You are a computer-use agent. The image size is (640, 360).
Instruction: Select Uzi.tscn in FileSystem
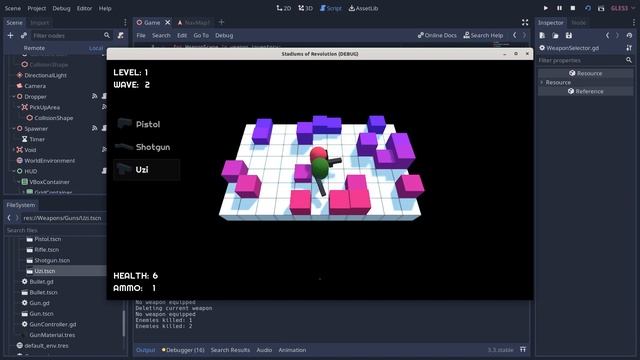click(44, 271)
